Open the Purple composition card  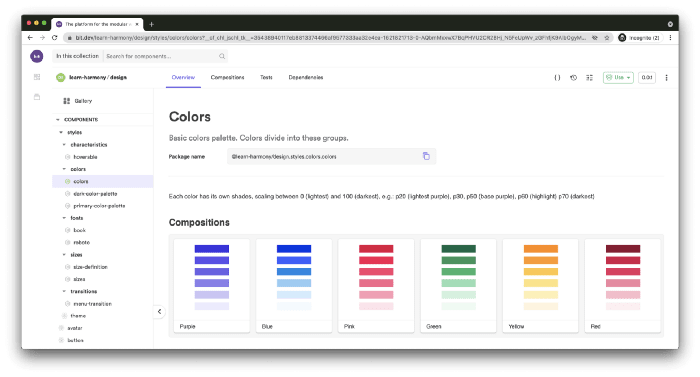pyautogui.click(x=212, y=286)
